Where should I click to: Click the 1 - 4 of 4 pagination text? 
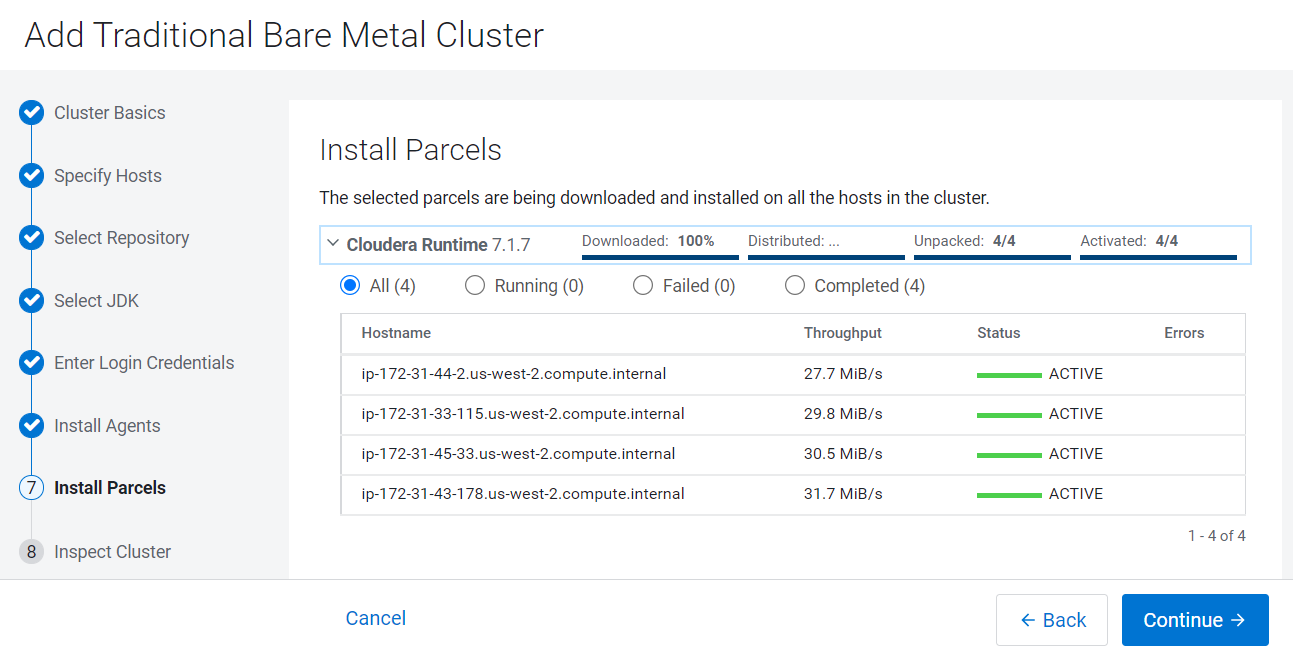1216,536
